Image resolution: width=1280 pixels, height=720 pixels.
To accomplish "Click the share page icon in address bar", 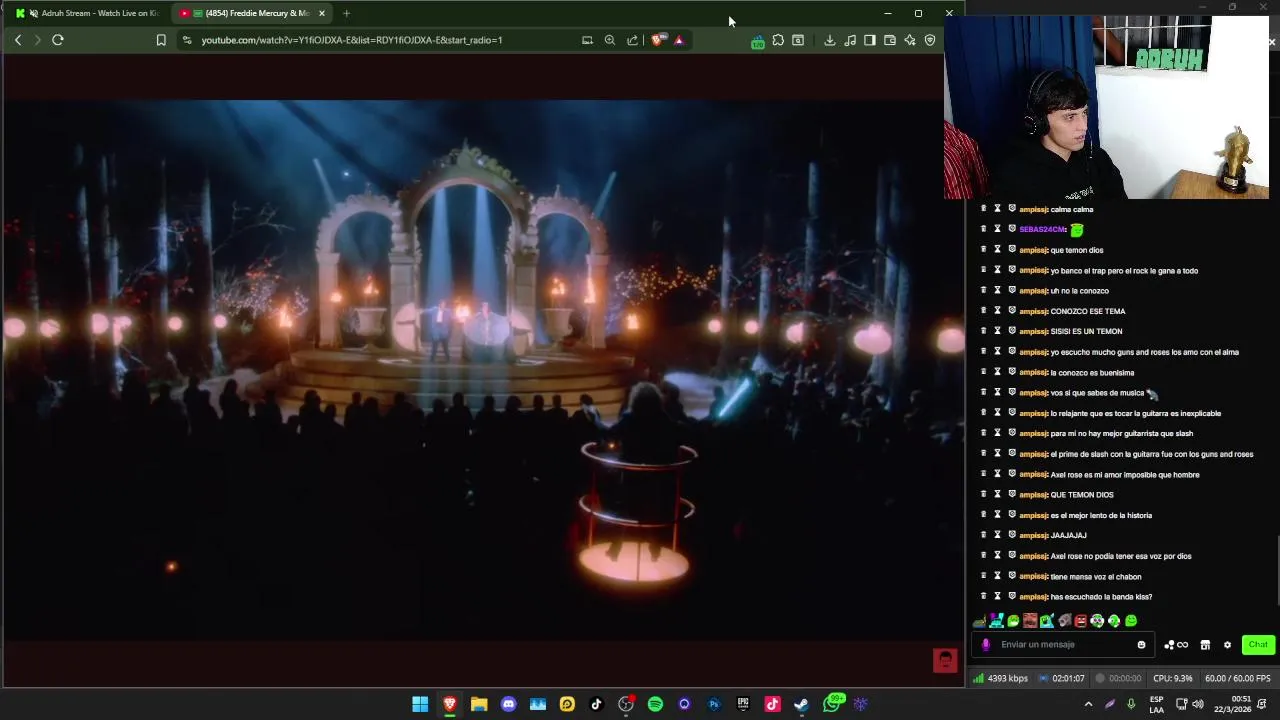I will point(632,40).
